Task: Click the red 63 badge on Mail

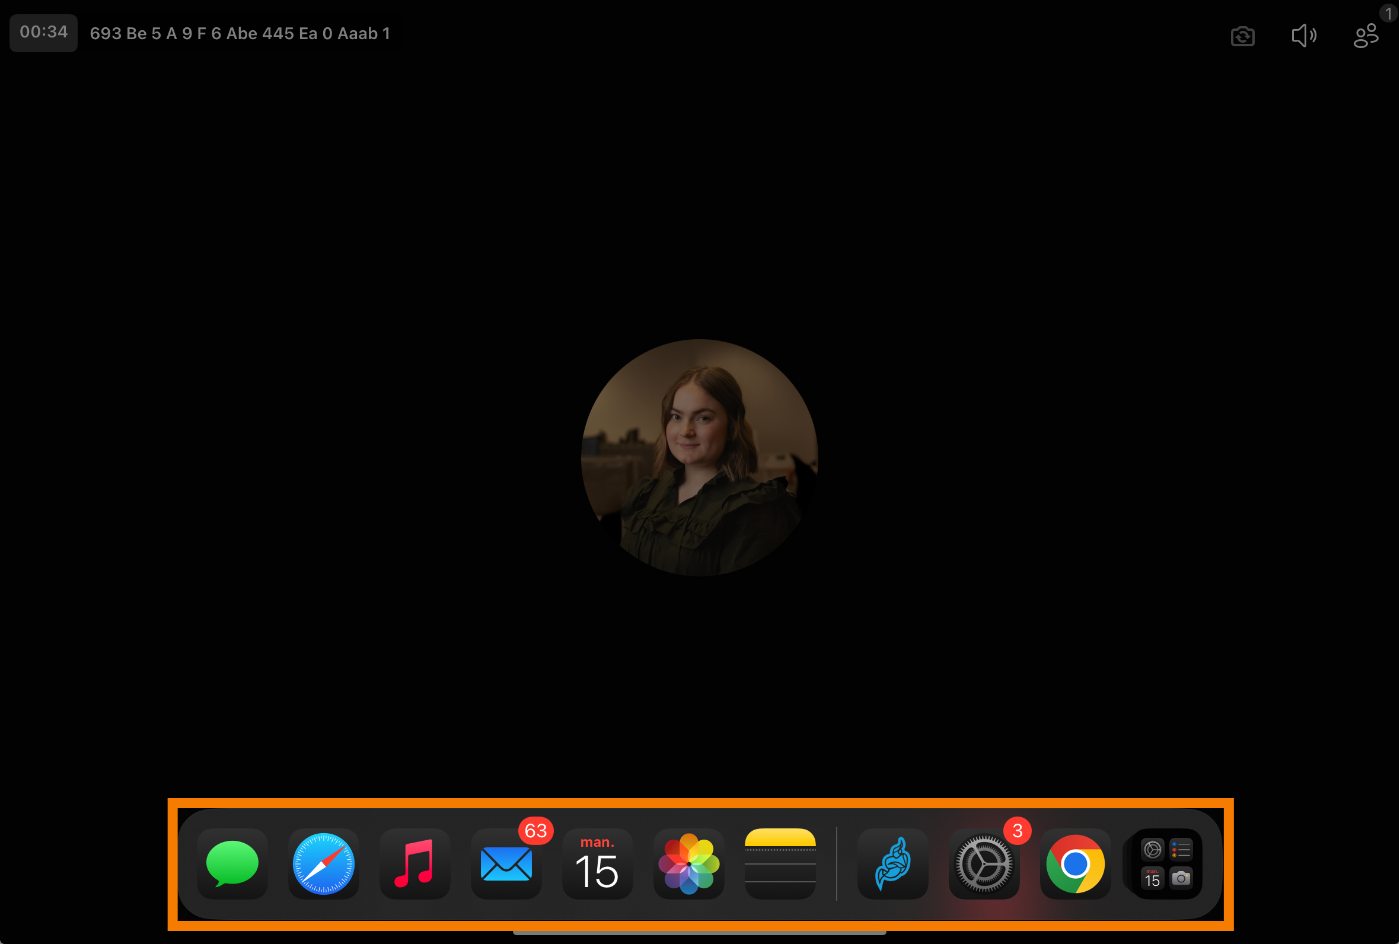Action: [x=536, y=831]
